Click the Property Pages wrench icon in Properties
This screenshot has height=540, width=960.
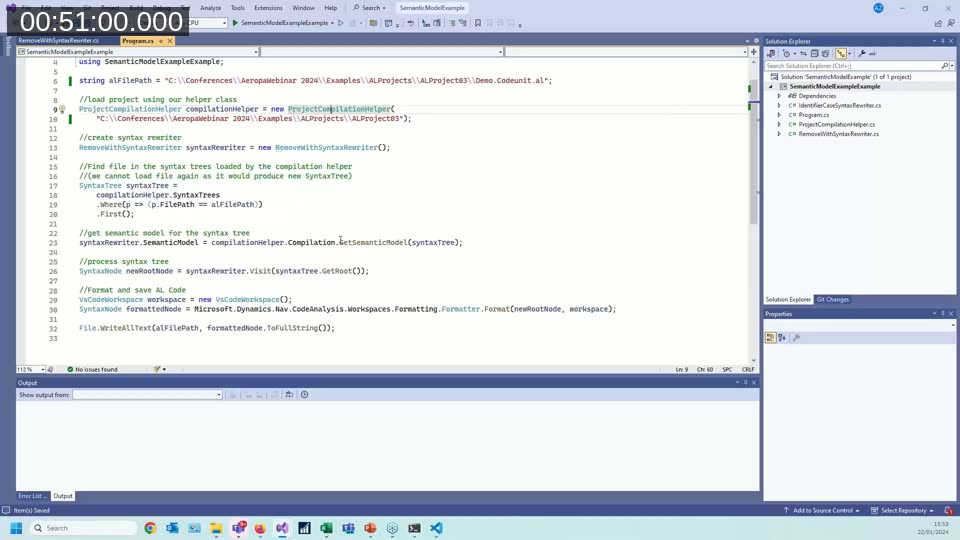point(797,337)
